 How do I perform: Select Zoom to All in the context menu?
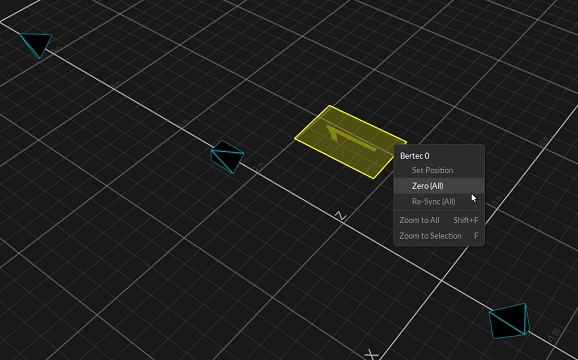pyautogui.click(x=439, y=220)
